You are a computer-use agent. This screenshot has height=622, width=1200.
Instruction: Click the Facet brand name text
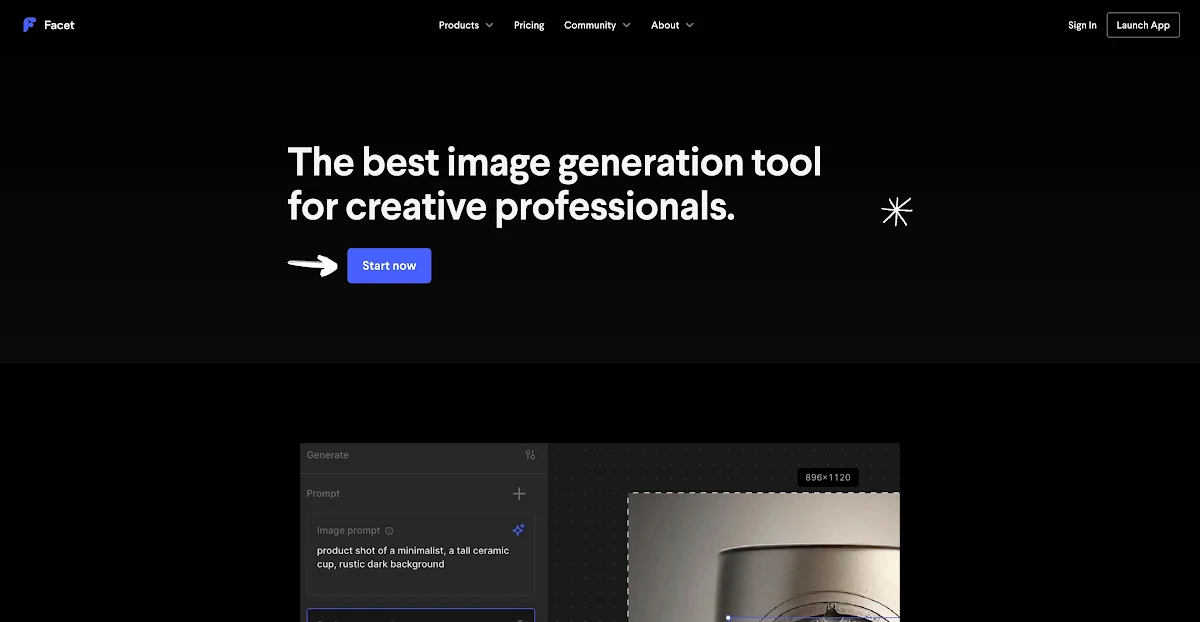(59, 25)
